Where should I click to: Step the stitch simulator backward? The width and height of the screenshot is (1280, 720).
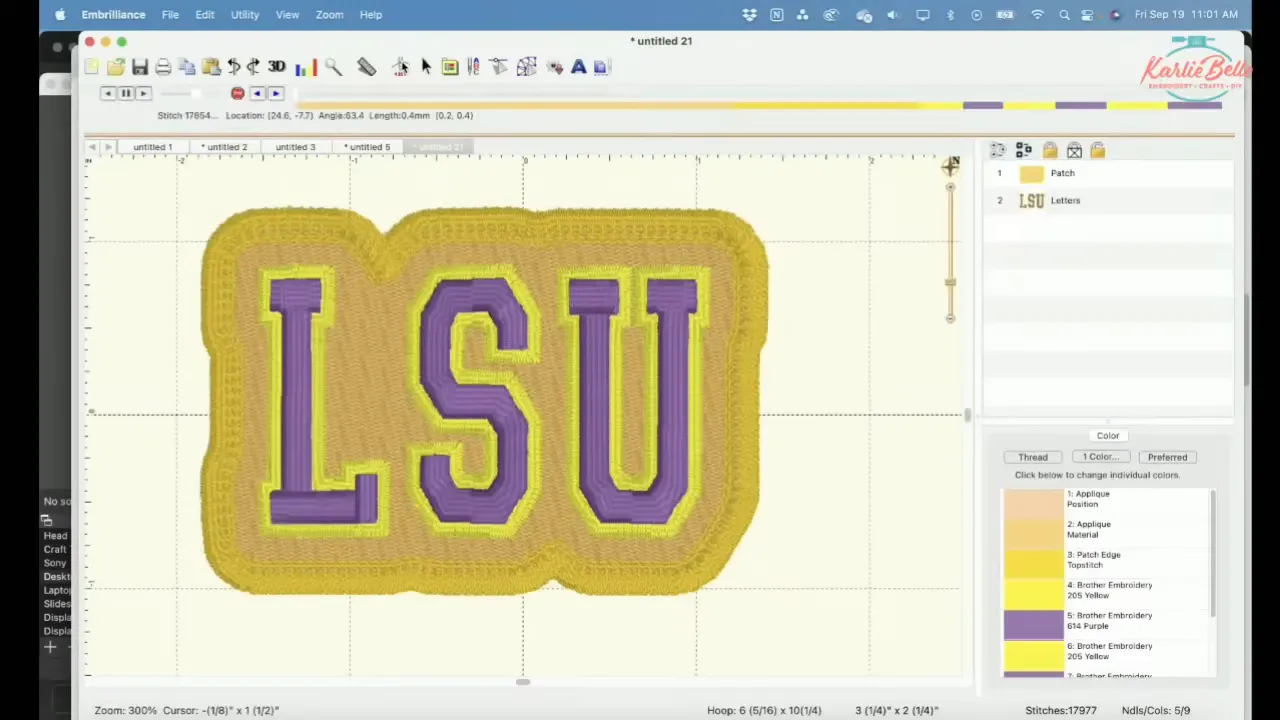pos(108,93)
